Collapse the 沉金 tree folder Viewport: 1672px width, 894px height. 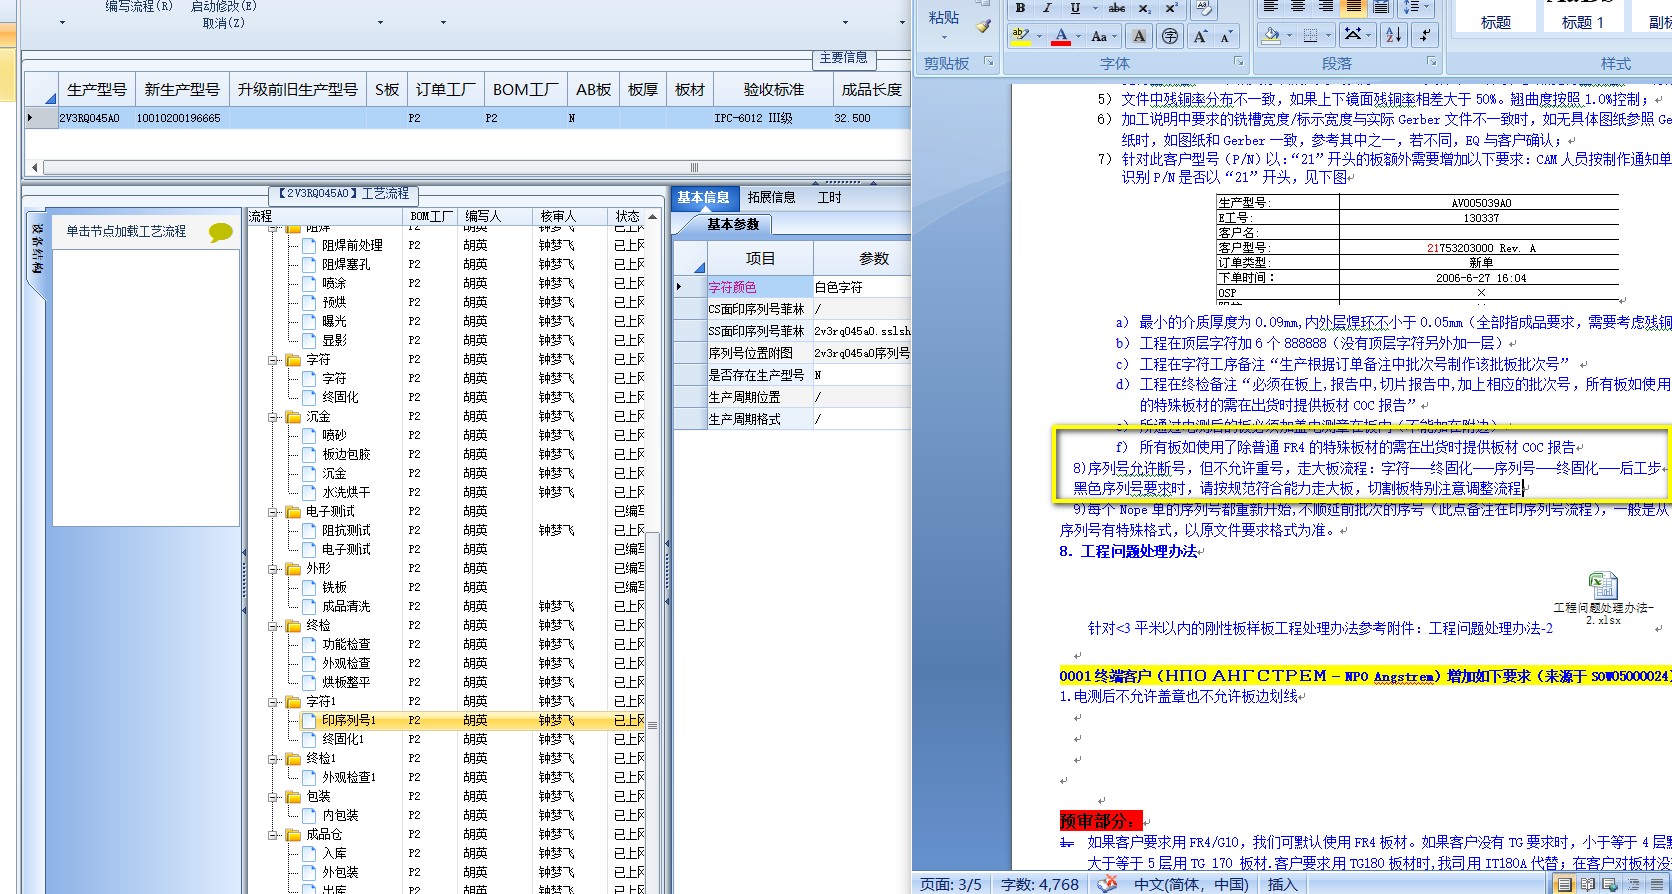[273, 417]
